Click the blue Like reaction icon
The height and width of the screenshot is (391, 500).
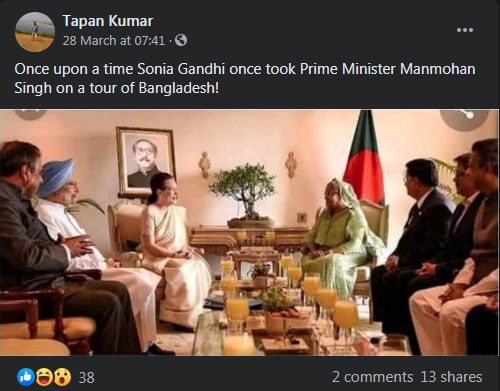point(26,377)
